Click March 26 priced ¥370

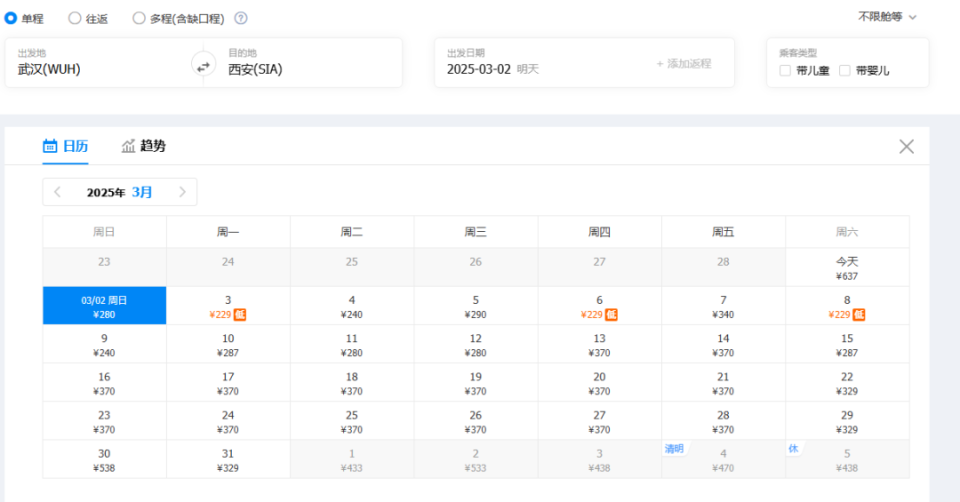point(476,421)
